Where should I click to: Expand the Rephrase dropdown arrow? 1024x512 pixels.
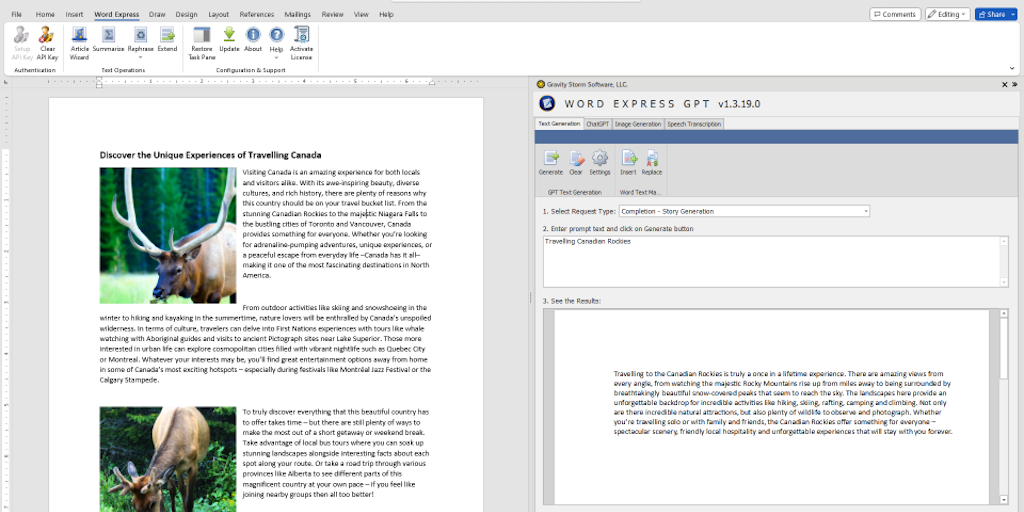click(x=140, y=57)
